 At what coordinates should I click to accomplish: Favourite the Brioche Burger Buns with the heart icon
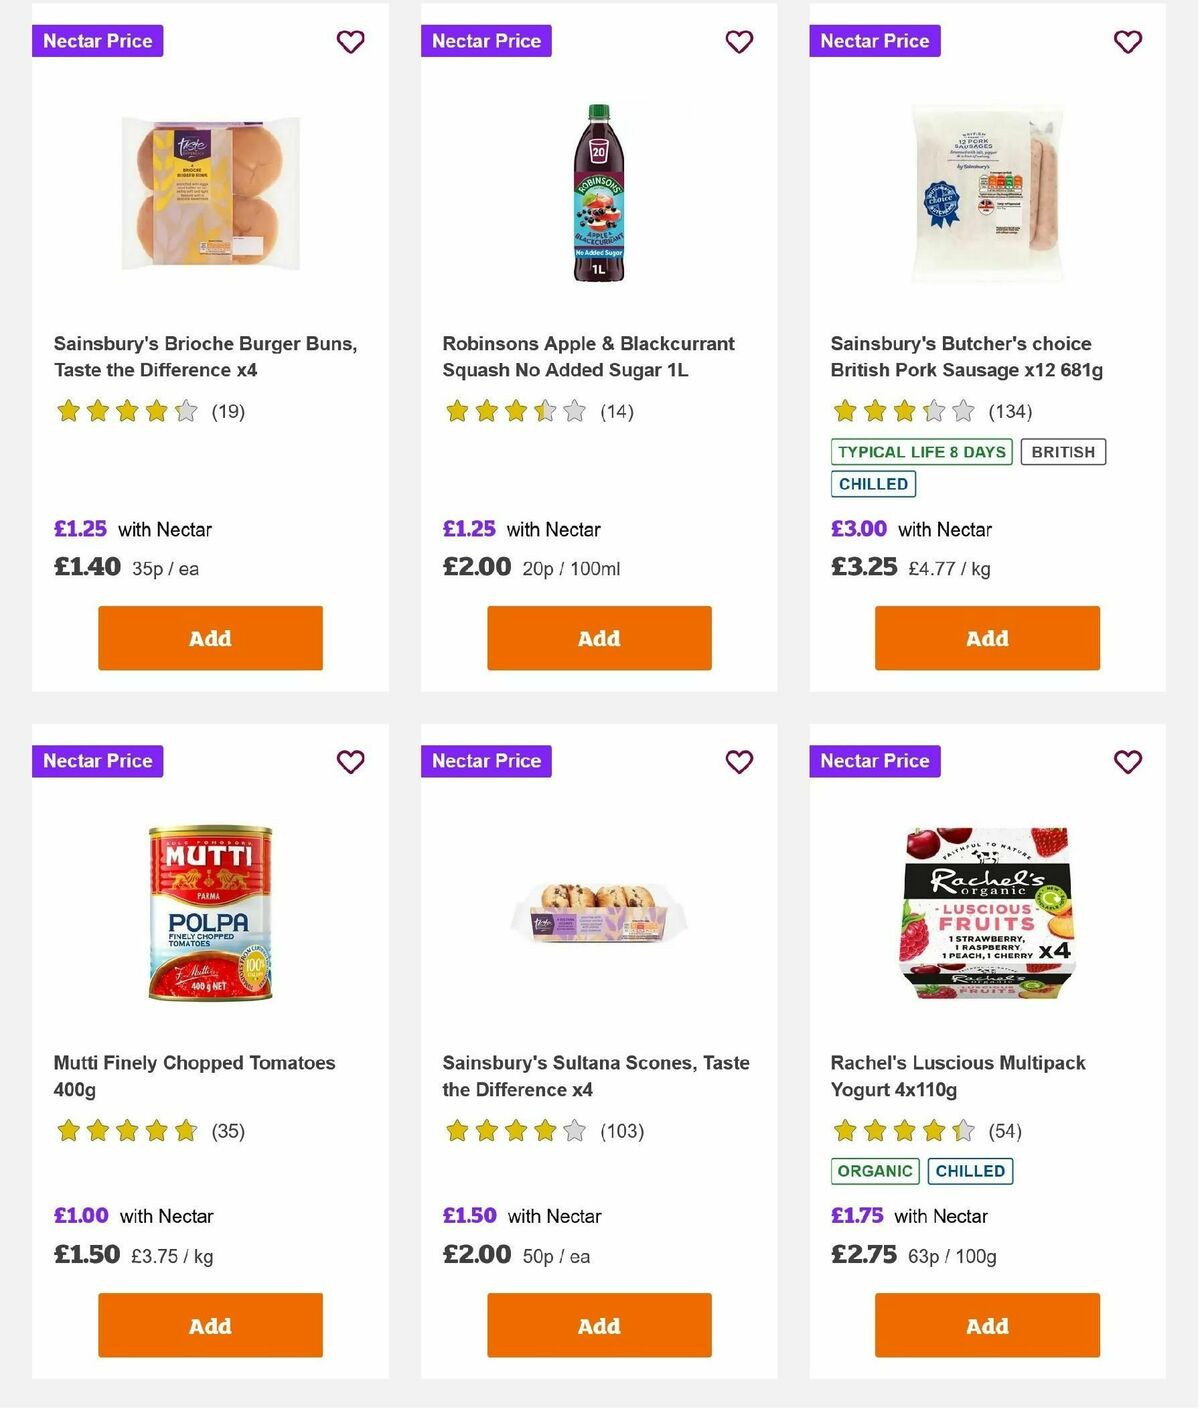click(x=350, y=42)
